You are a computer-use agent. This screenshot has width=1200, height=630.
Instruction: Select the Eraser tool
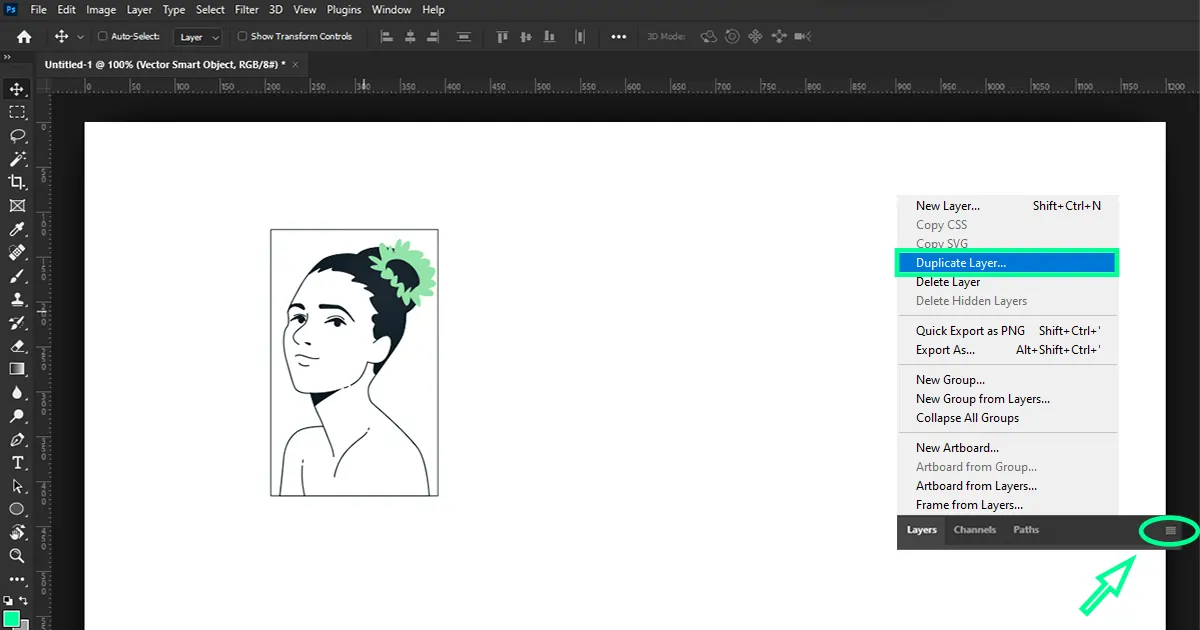coord(17,346)
